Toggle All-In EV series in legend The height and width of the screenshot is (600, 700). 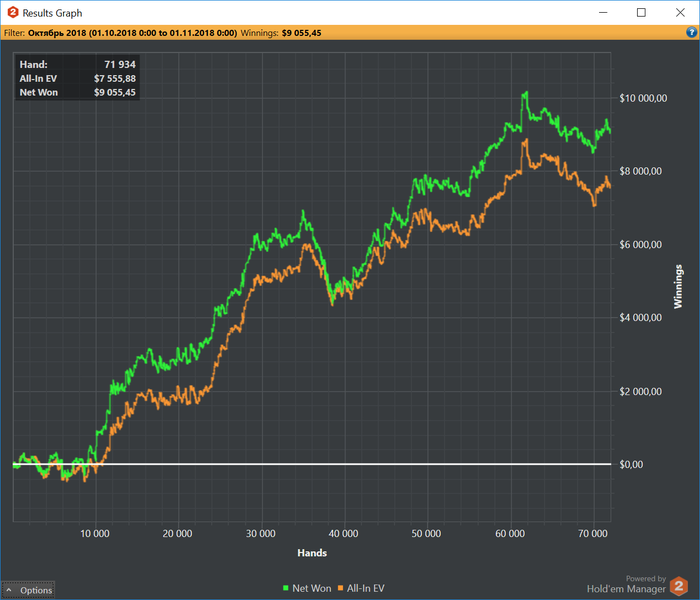click(361, 588)
